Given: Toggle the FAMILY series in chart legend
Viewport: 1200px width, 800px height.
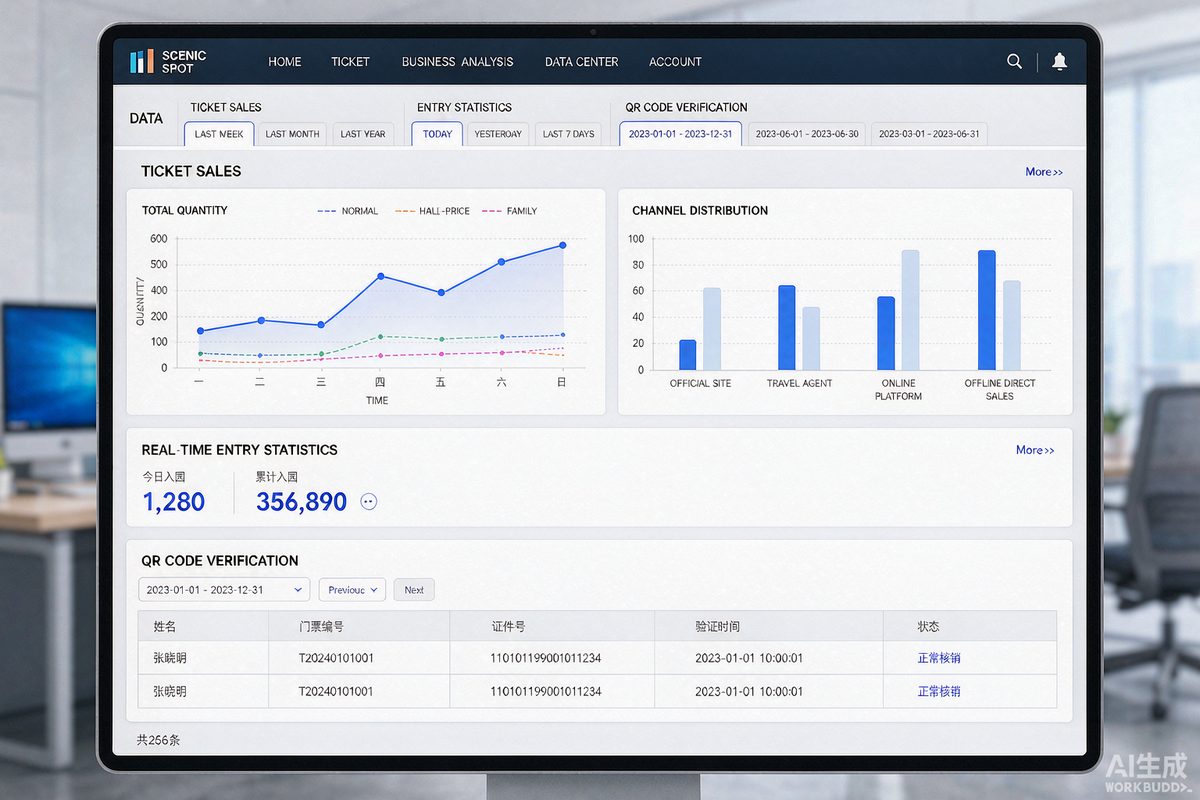Looking at the screenshot, I should coord(510,211).
